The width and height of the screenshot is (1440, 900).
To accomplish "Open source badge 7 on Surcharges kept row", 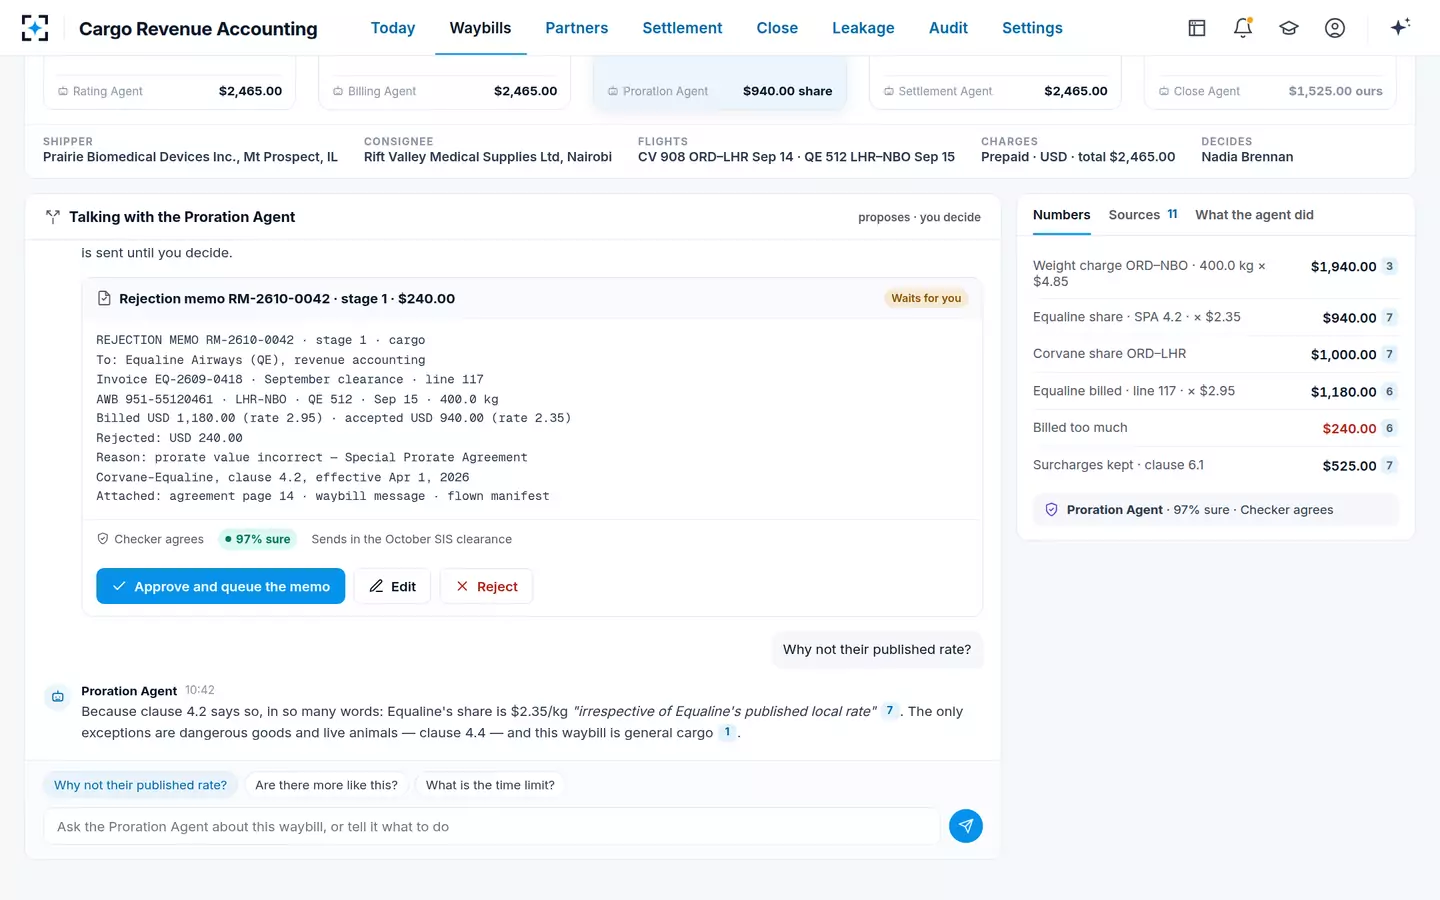I will click(1389, 466).
